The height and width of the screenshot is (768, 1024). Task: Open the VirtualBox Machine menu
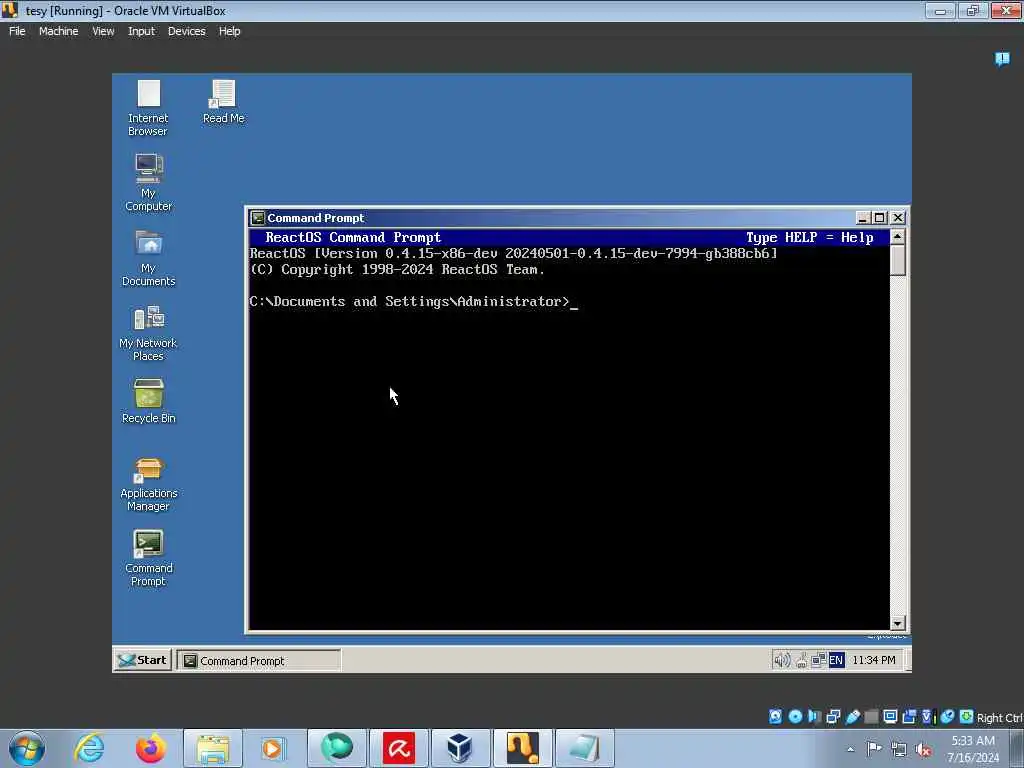58,31
